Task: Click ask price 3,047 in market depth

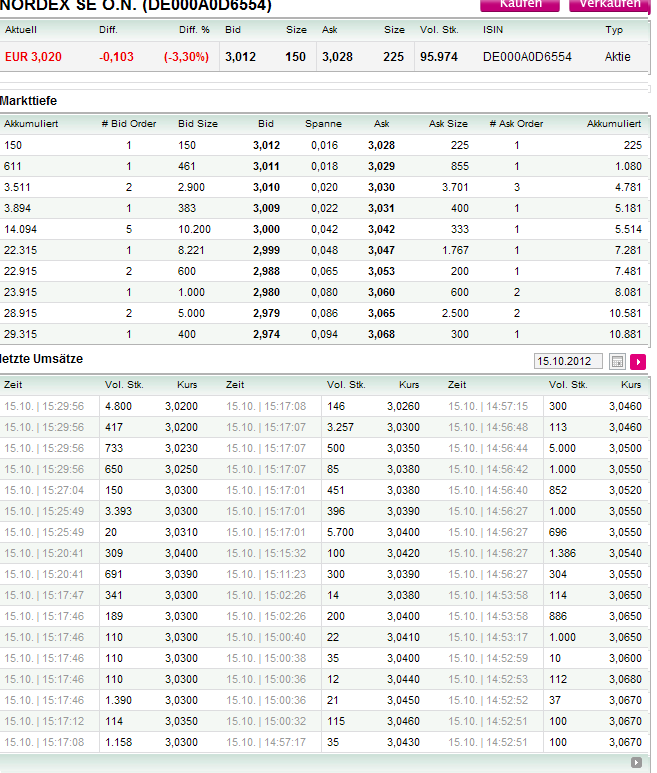Action: tap(381, 250)
